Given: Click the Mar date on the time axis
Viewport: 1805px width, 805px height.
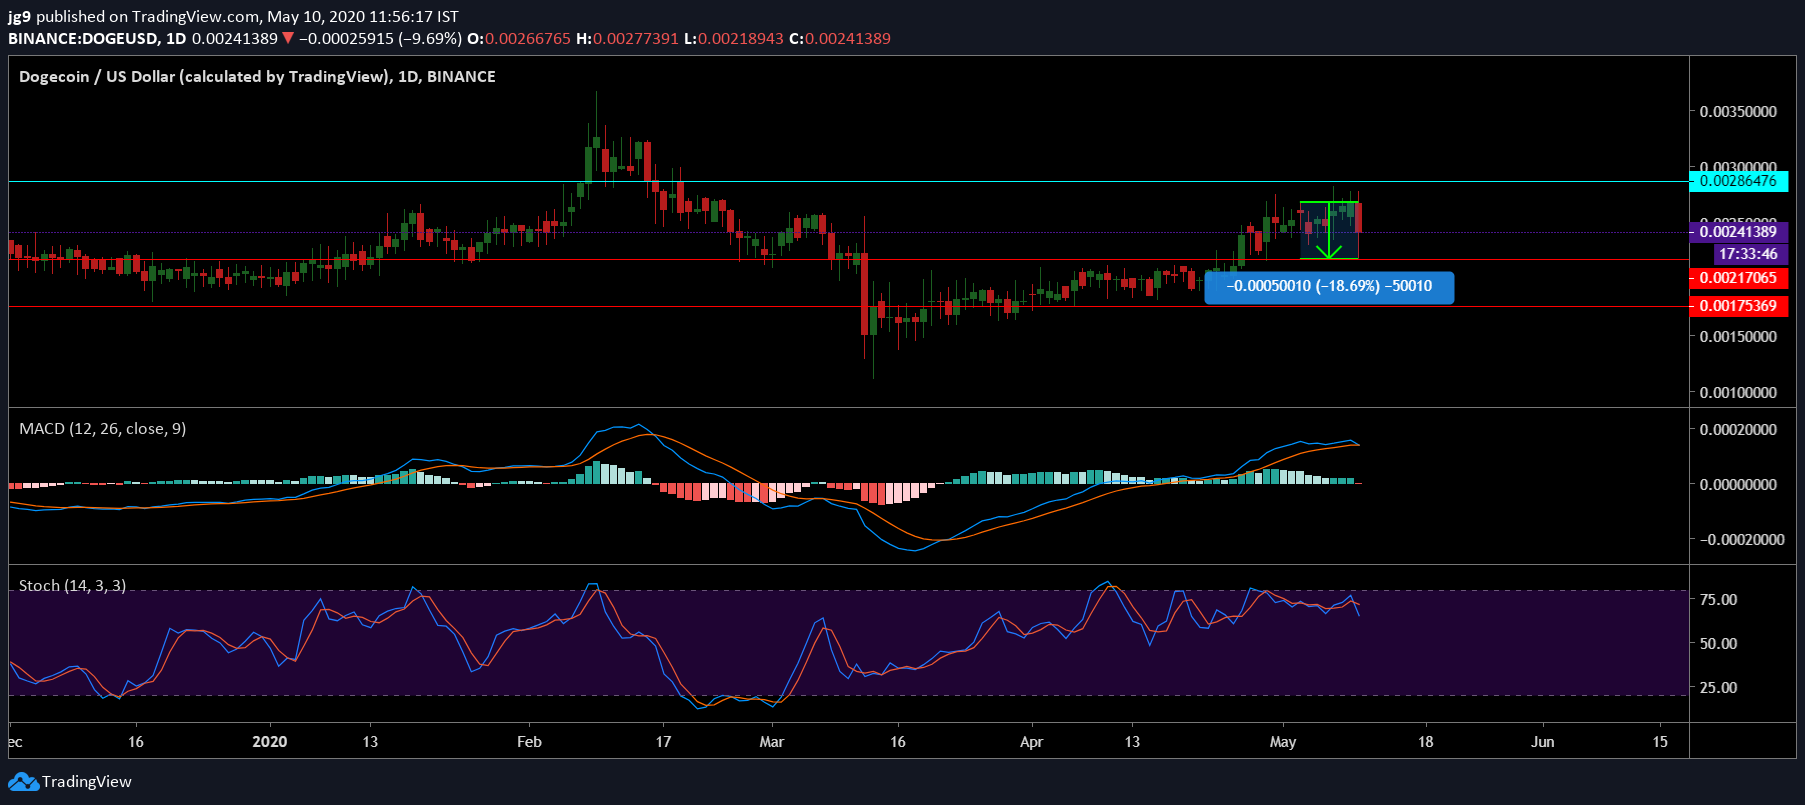Looking at the screenshot, I should coord(772,742).
